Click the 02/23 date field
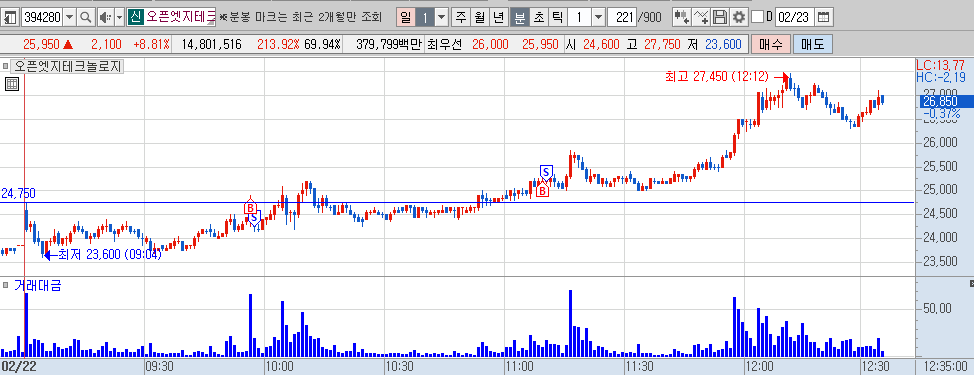This screenshot has width=974, height=375. (794, 17)
